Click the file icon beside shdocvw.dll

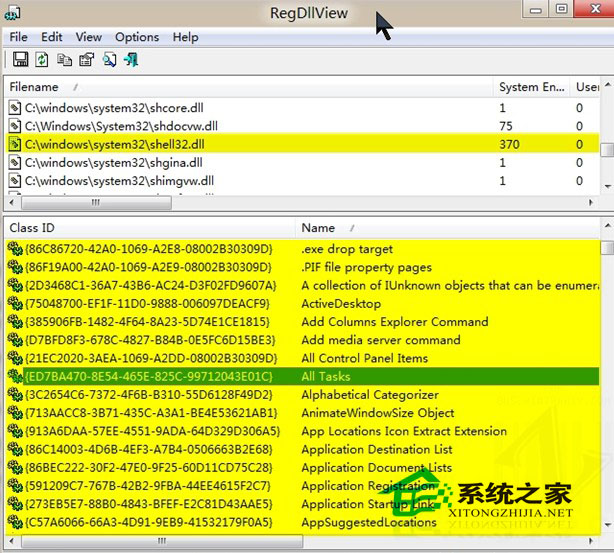pyautogui.click(x=14, y=126)
